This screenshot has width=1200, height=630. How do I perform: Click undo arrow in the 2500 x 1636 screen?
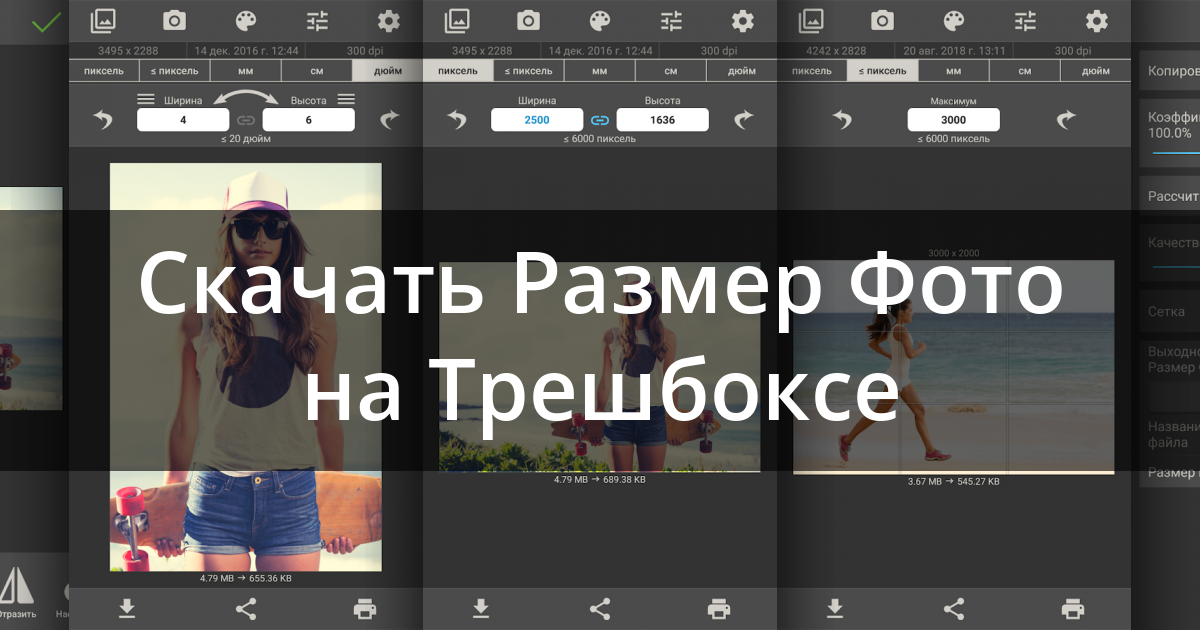coord(458,120)
